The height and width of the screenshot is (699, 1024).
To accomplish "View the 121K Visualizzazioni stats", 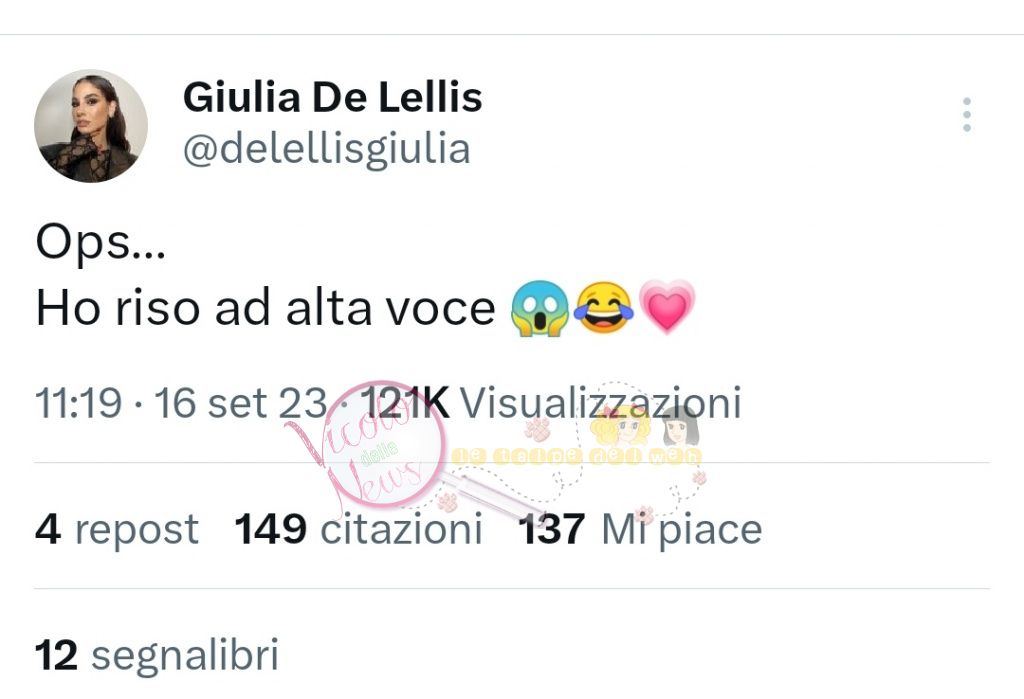I will click(551, 402).
